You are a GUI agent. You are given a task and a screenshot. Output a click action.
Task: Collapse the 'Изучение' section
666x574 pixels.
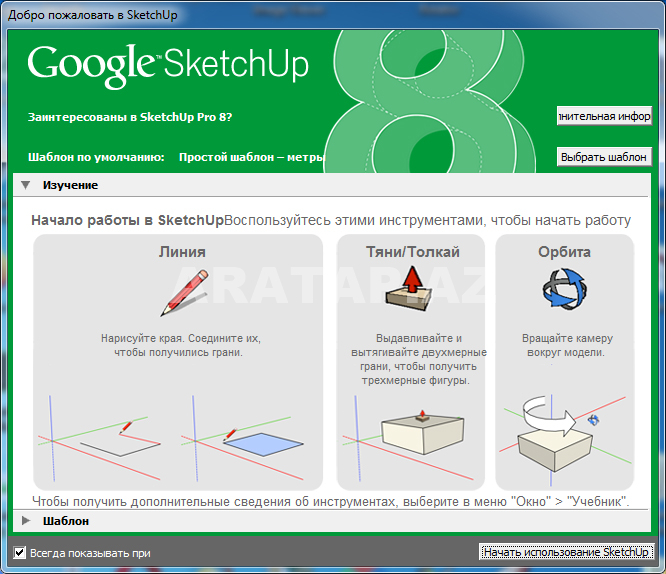click(26, 185)
